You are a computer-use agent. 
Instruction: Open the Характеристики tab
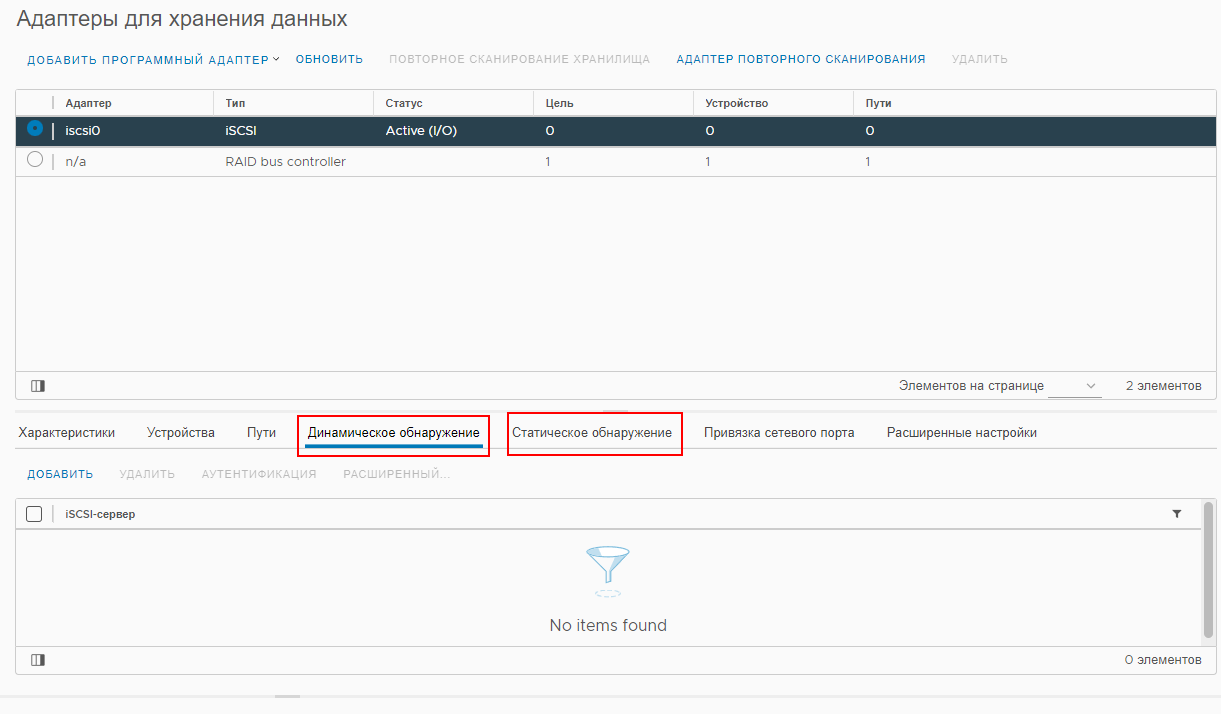[x=67, y=433]
